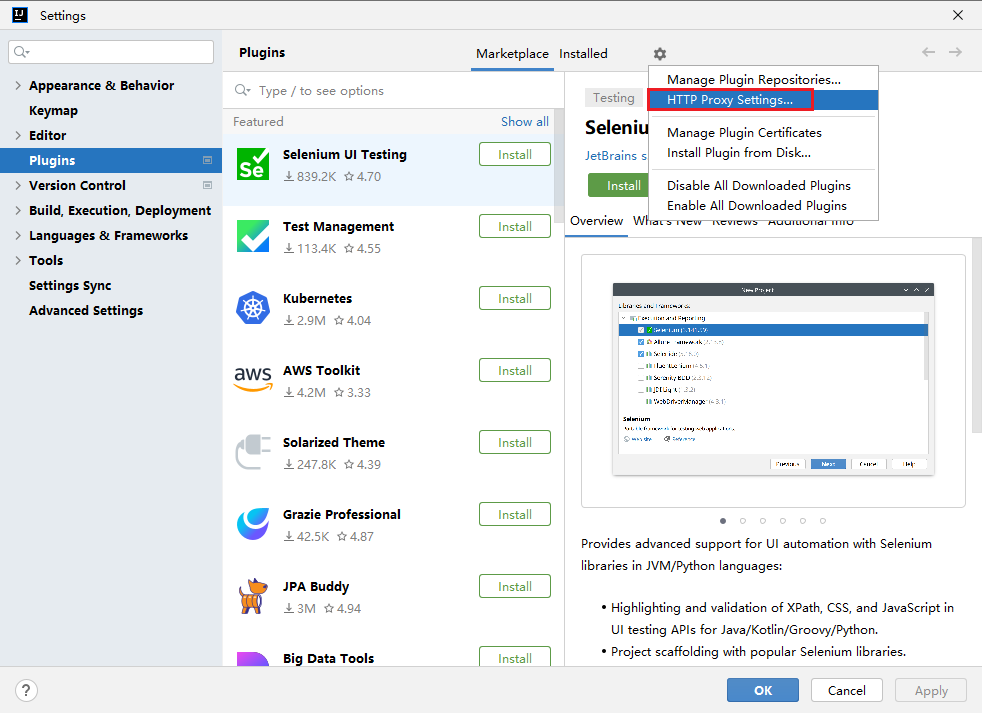Click the Version Control row marker icon
The width and height of the screenshot is (982, 713).
(207, 185)
